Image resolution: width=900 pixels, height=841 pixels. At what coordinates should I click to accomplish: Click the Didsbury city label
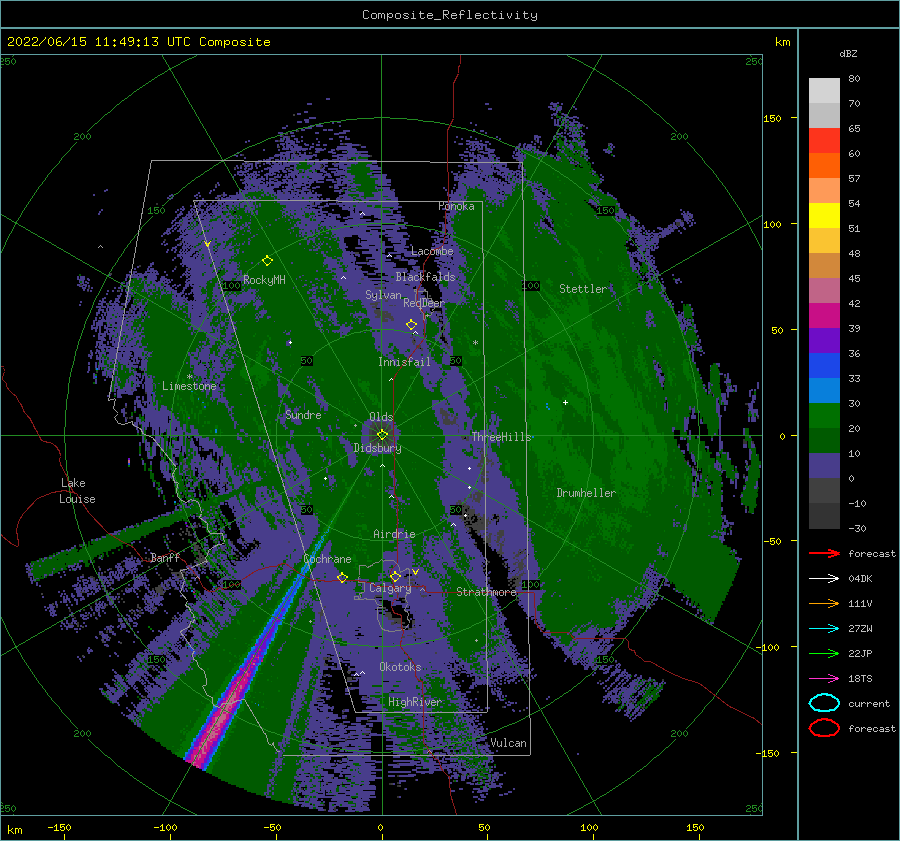tap(377, 448)
